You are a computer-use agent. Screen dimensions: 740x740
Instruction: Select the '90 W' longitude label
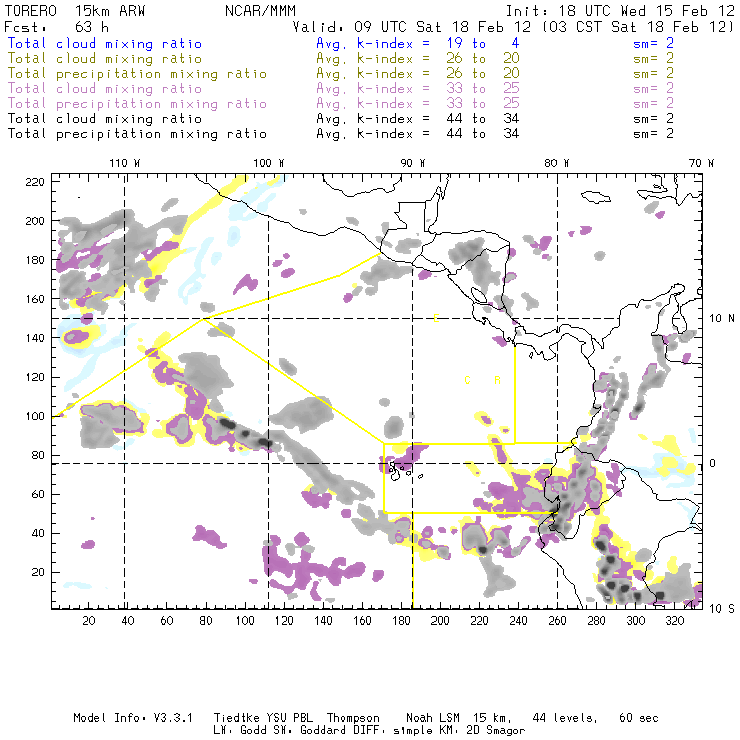pos(412,163)
